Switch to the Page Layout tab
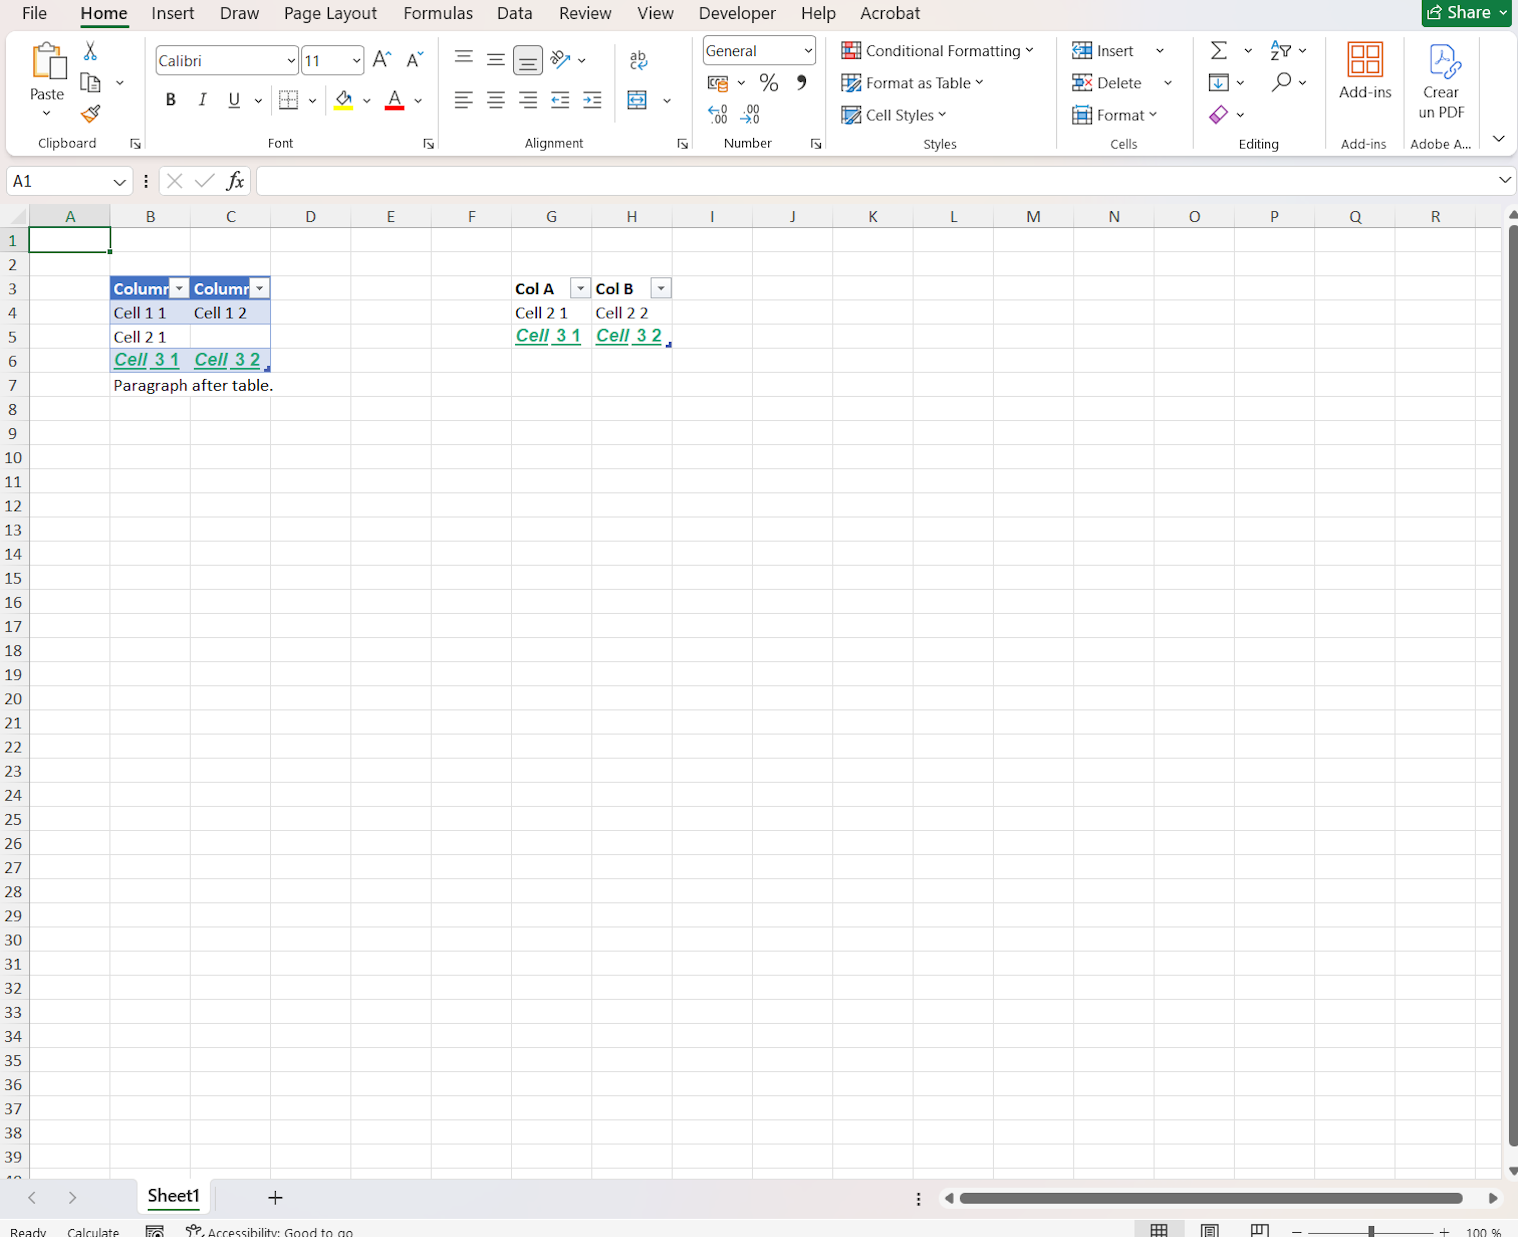 point(330,13)
